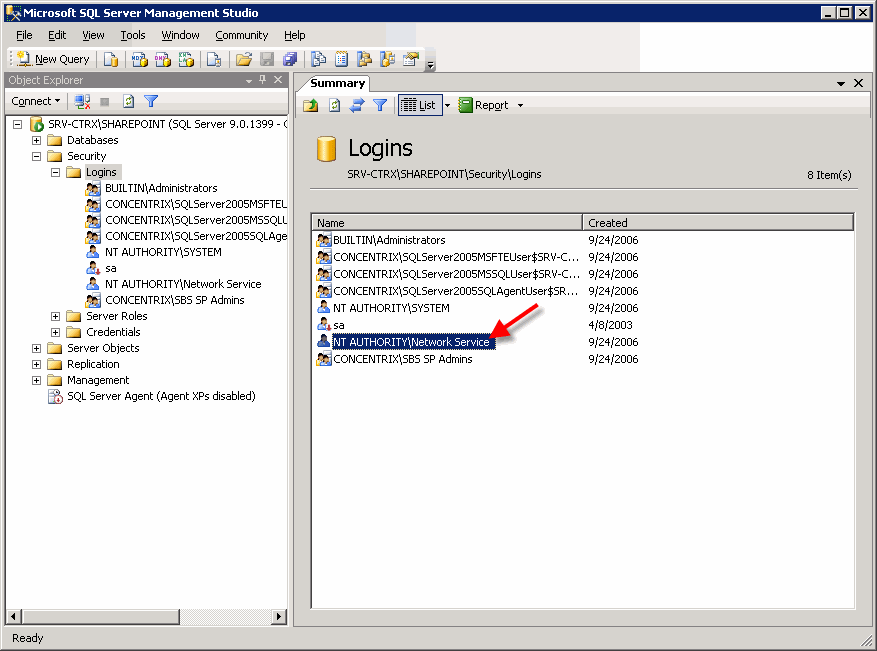
Task: Click Object Explorer scroll right arrow
Action: 279,617
